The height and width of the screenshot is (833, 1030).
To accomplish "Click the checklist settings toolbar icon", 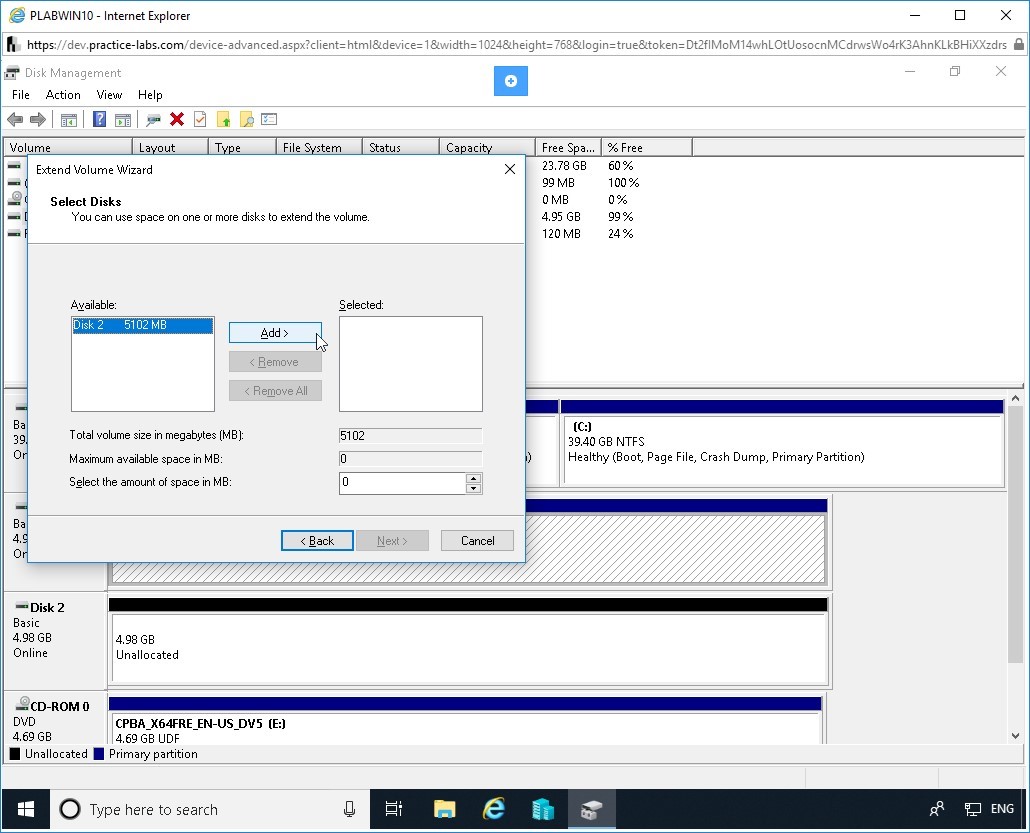I will pyautogui.click(x=269, y=119).
